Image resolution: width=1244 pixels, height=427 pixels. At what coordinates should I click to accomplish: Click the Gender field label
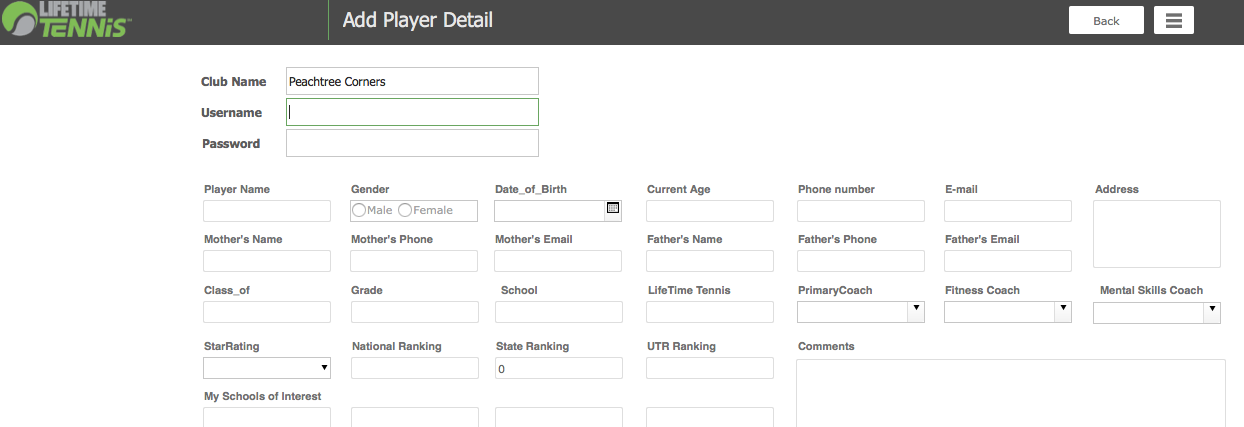pyautogui.click(x=370, y=189)
